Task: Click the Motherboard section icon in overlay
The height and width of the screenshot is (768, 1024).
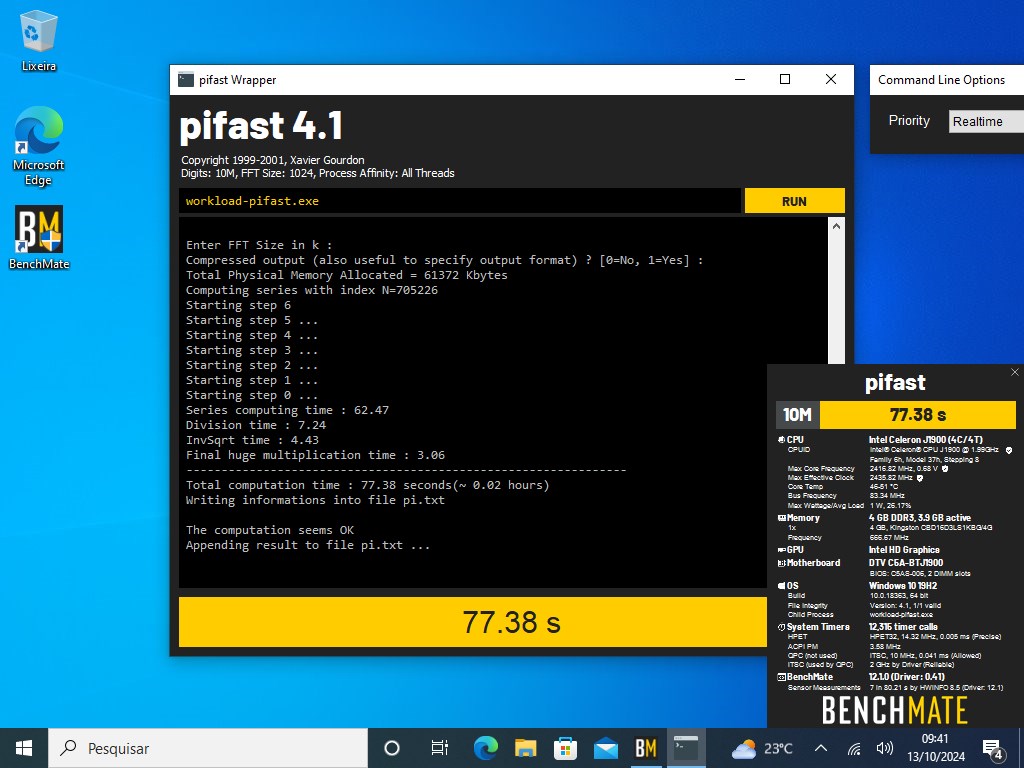Action: pos(781,563)
